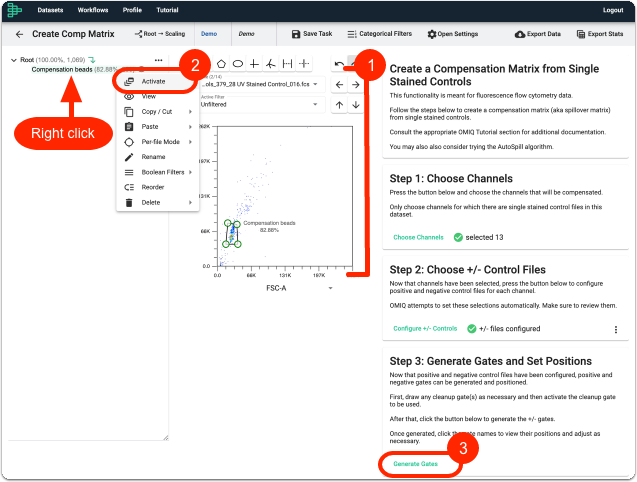Open the Tutorial menu in top bar
This screenshot has height=482, width=637.
[167, 10]
